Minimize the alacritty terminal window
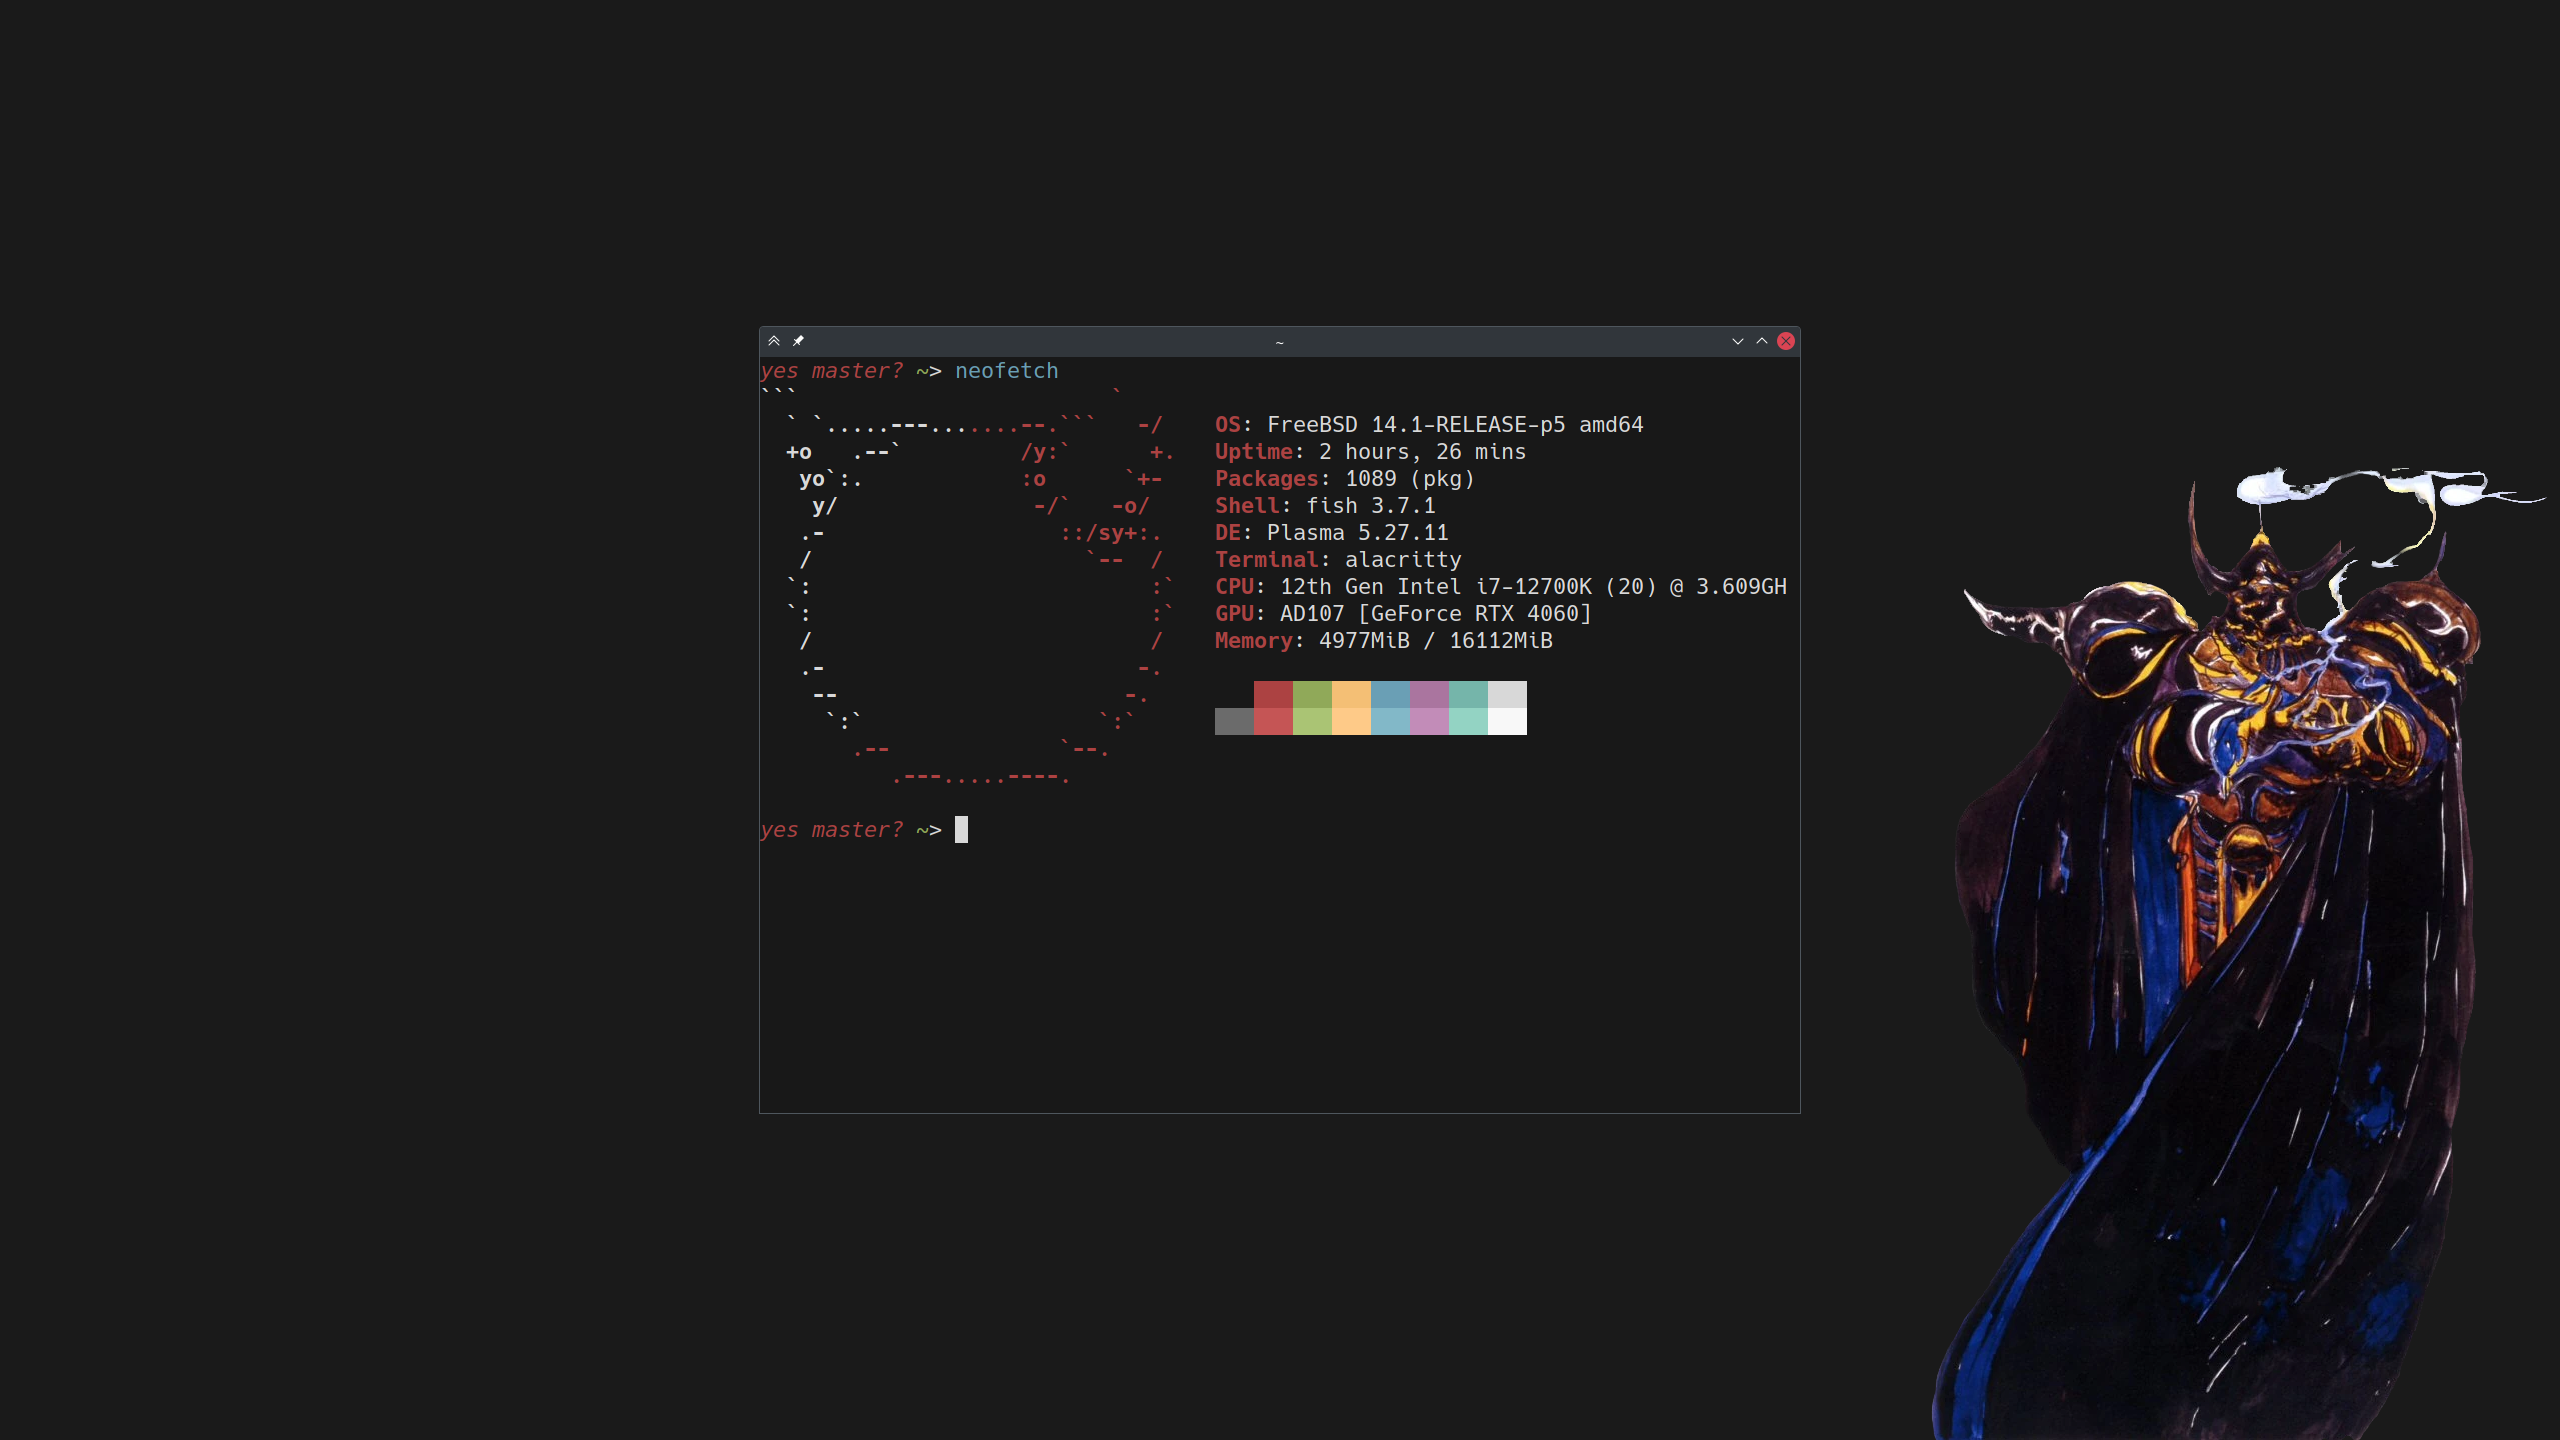2560x1440 pixels. point(1738,341)
